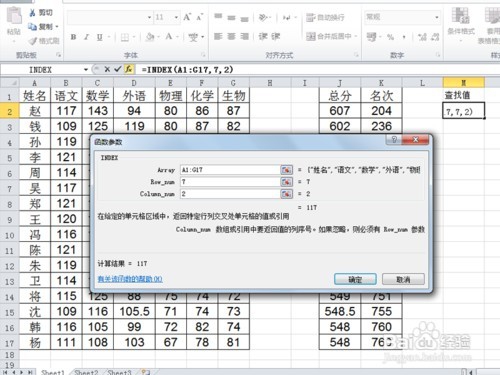This screenshot has width=500, height=375.
Task: Click in the formula bar text
Action: click(187, 70)
